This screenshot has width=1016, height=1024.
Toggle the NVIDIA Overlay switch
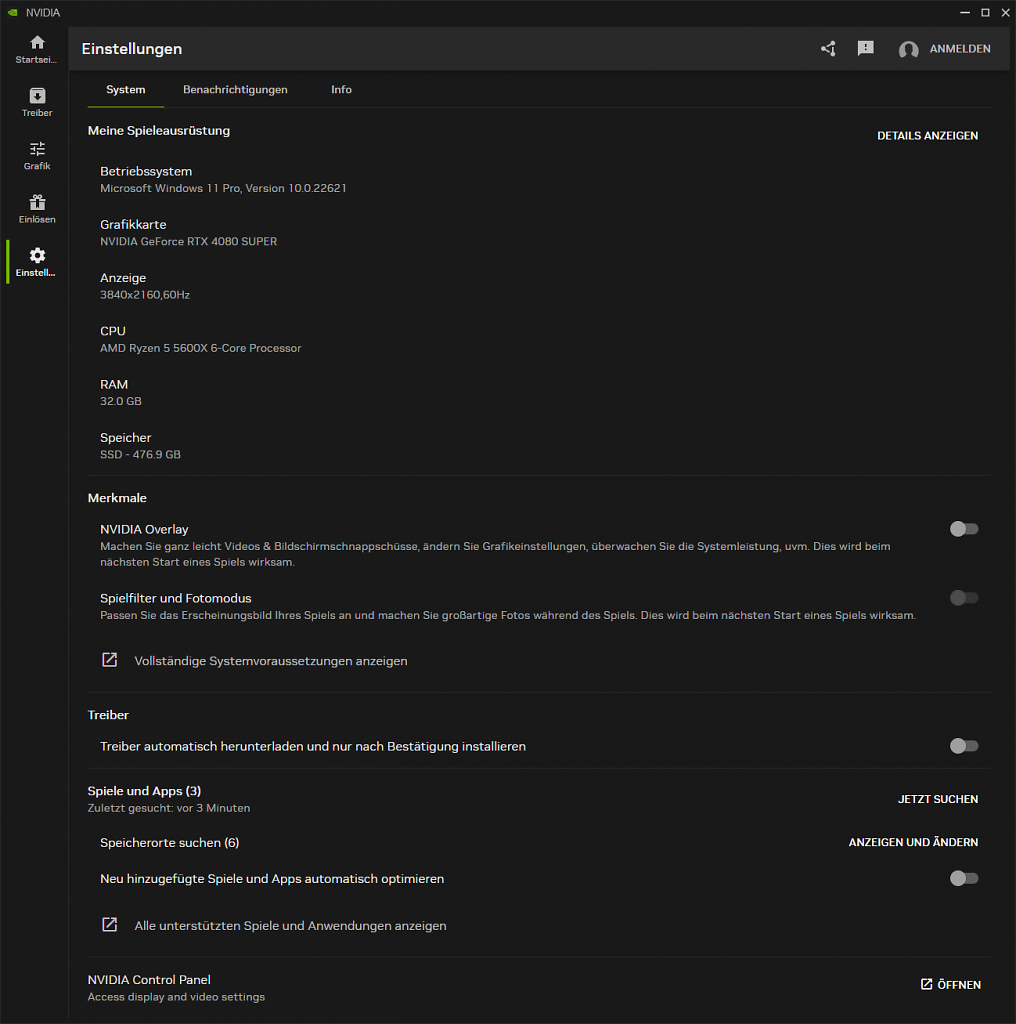click(x=964, y=529)
